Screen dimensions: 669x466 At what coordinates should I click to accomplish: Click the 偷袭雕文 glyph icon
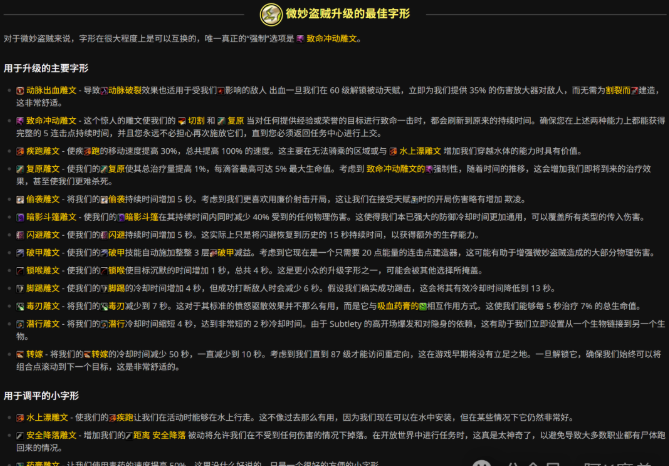pyautogui.click(x=18, y=199)
